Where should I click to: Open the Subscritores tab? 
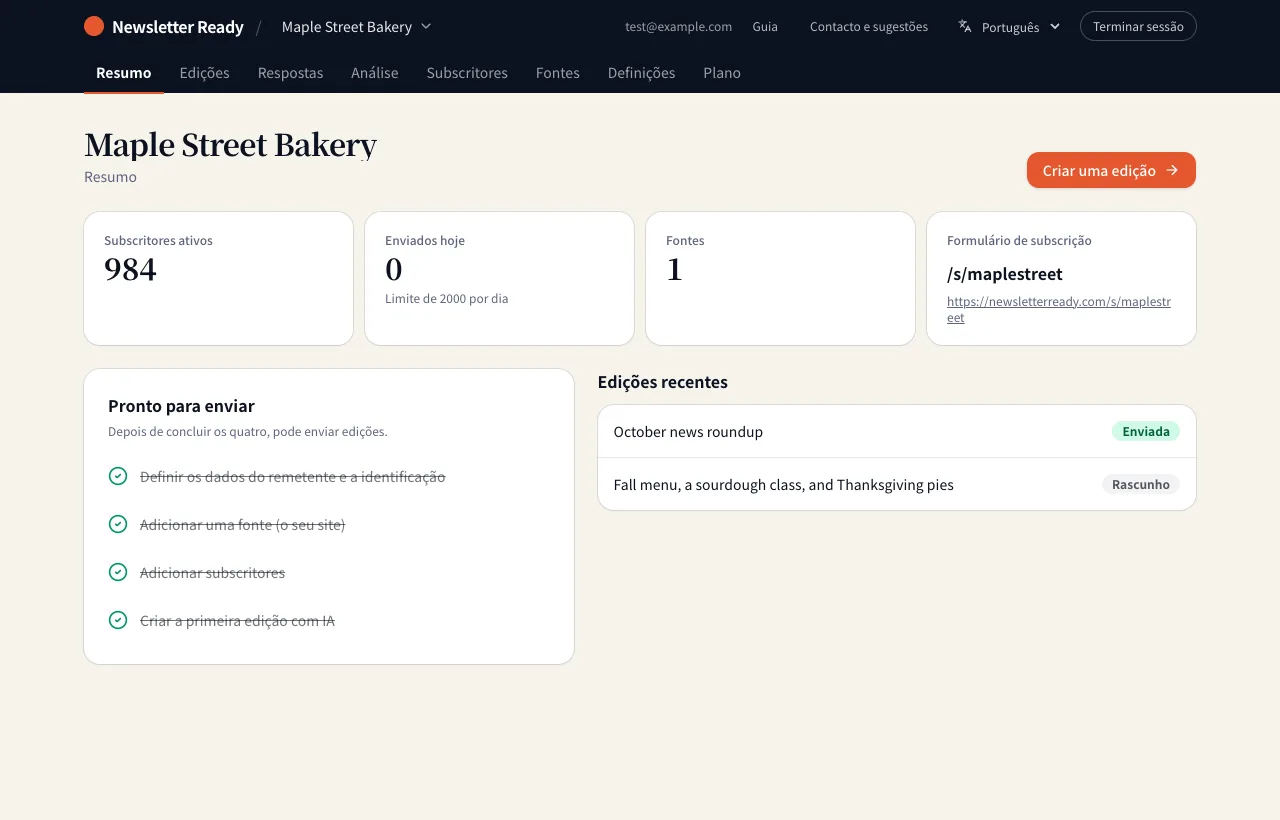(467, 72)
